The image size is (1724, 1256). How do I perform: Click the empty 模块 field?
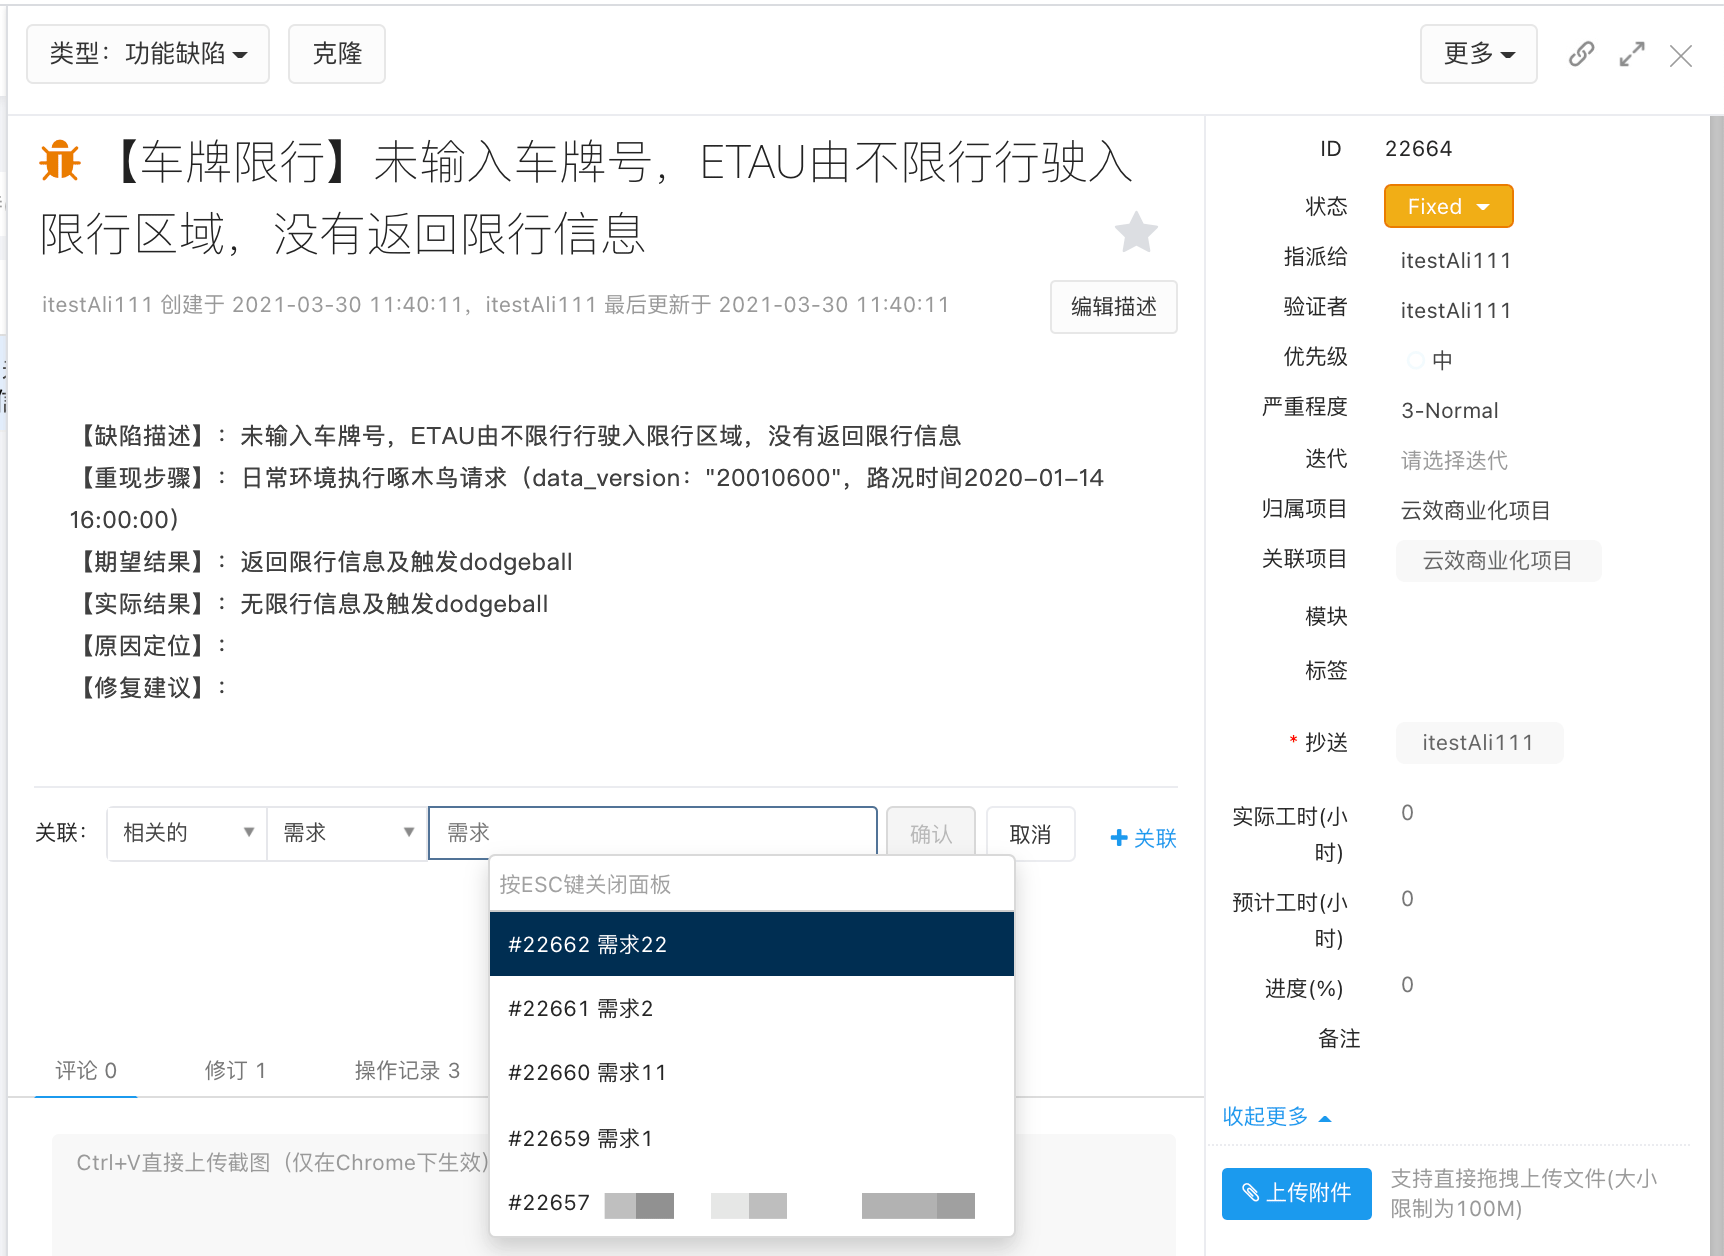pos(1540,616)
